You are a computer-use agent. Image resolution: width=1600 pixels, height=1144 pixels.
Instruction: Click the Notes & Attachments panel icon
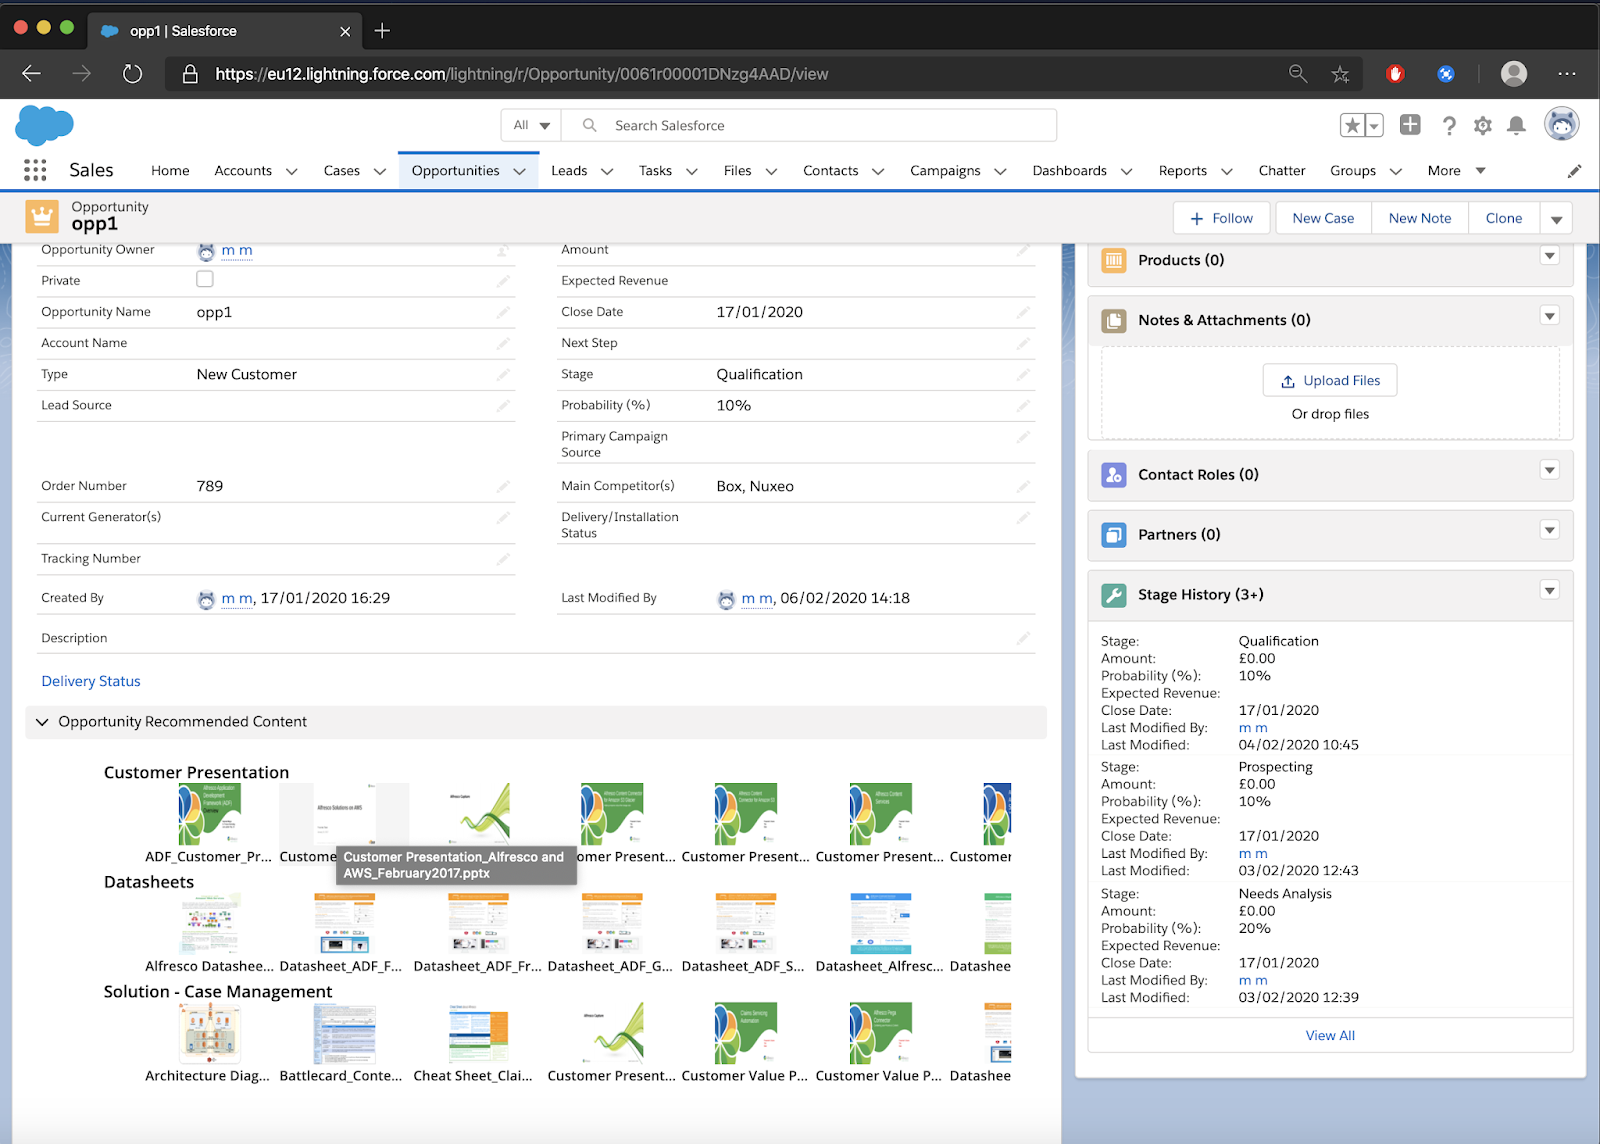coord(1113,320)
